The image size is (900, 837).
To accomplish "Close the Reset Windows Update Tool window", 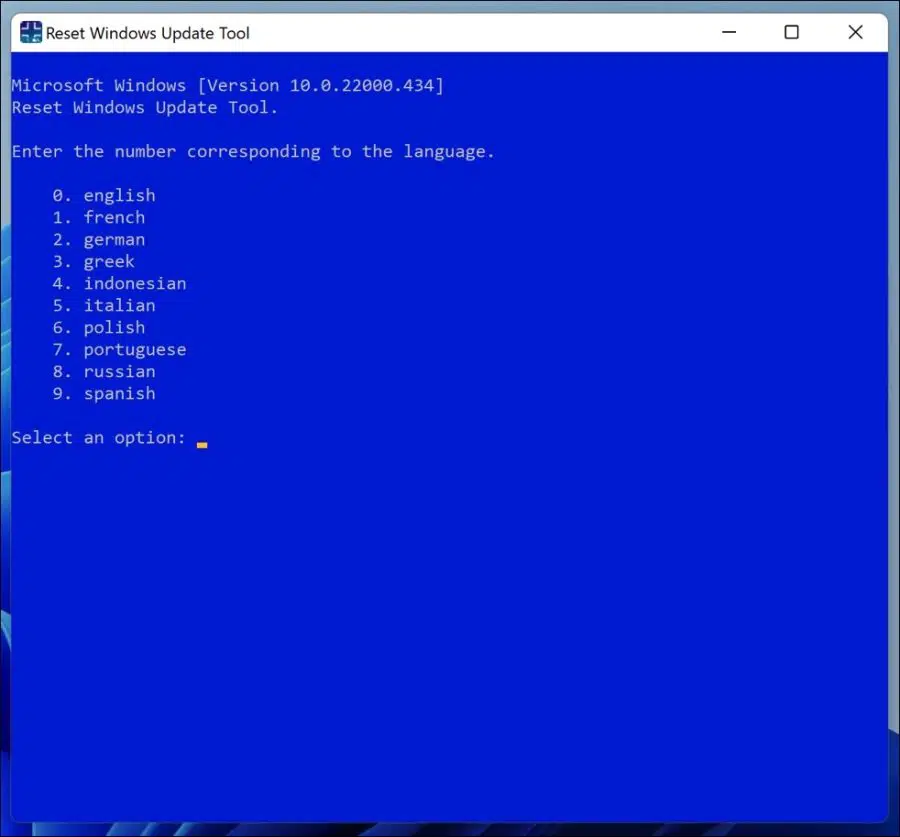I will tap(855, 32).
